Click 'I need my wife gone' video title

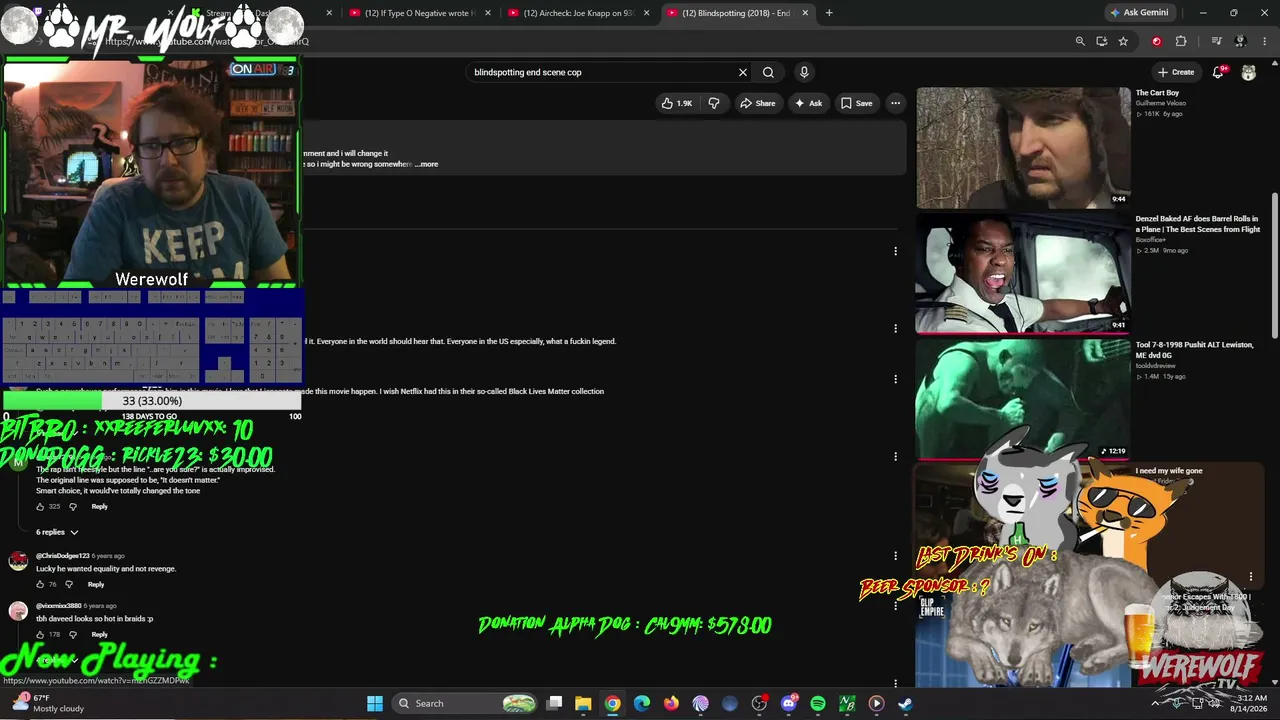pos(1169,471)
